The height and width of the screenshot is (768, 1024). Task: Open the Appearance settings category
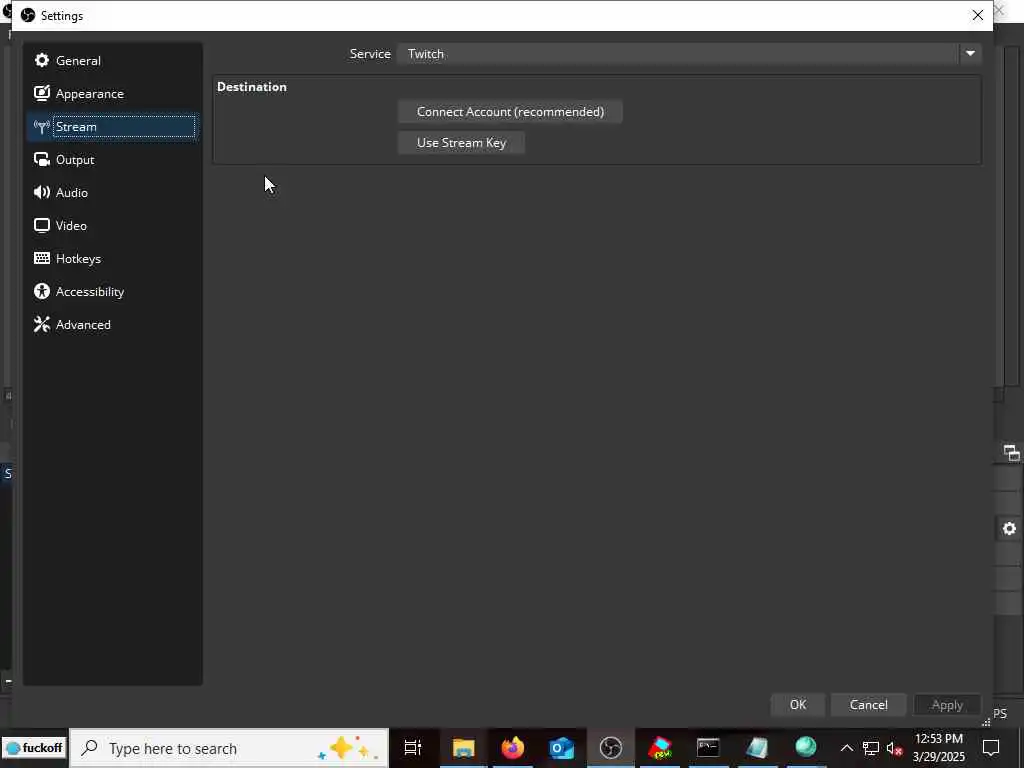[112, 93]
